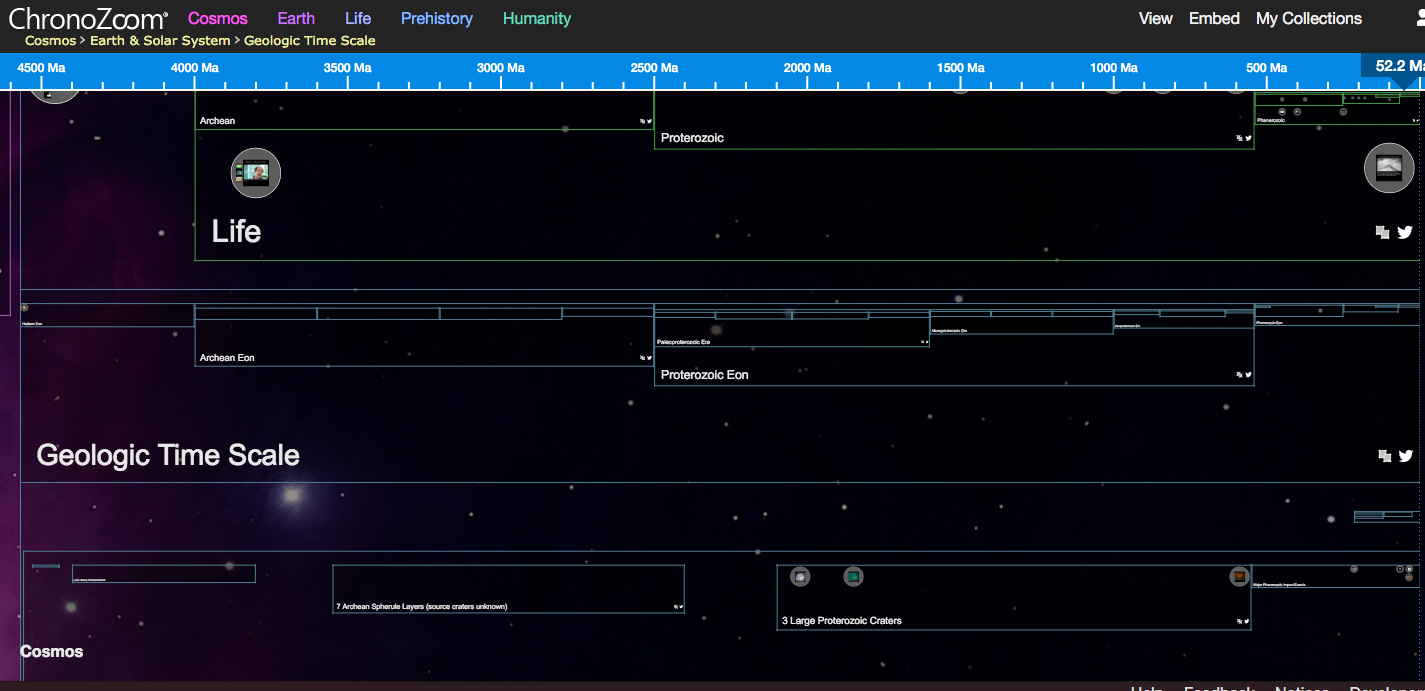1425x691 pixels.
Task: Select the small Phanerozoic timeline label
Action: [1270, 120]
